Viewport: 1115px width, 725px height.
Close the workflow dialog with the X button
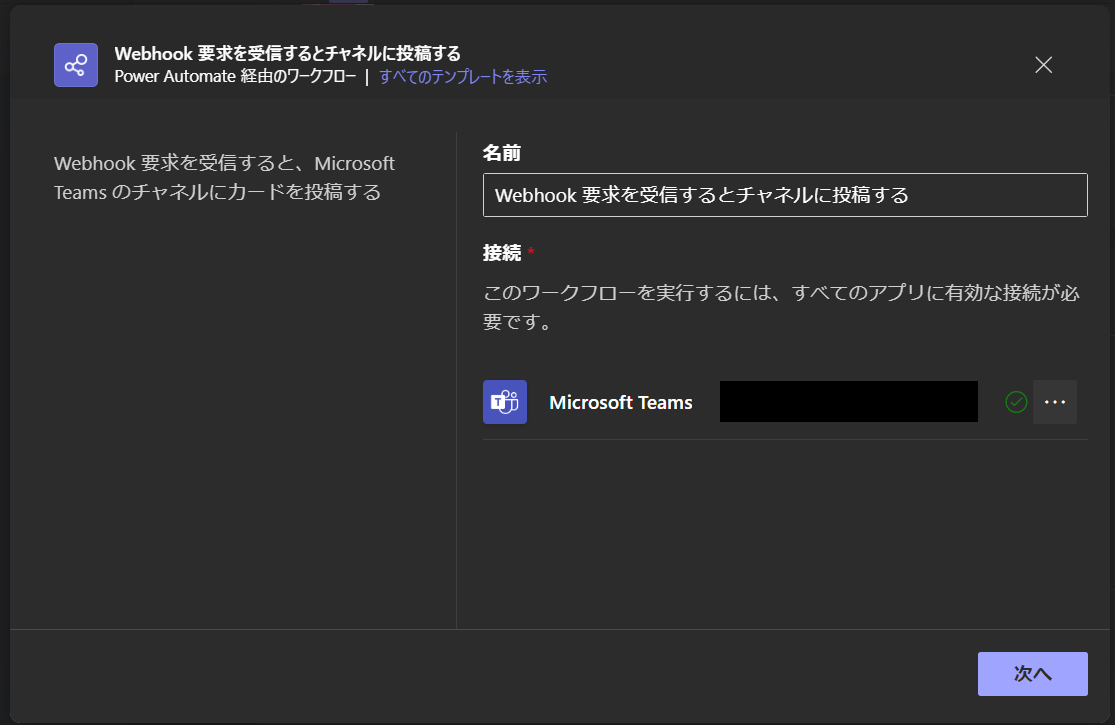[x=1043, y=65]
